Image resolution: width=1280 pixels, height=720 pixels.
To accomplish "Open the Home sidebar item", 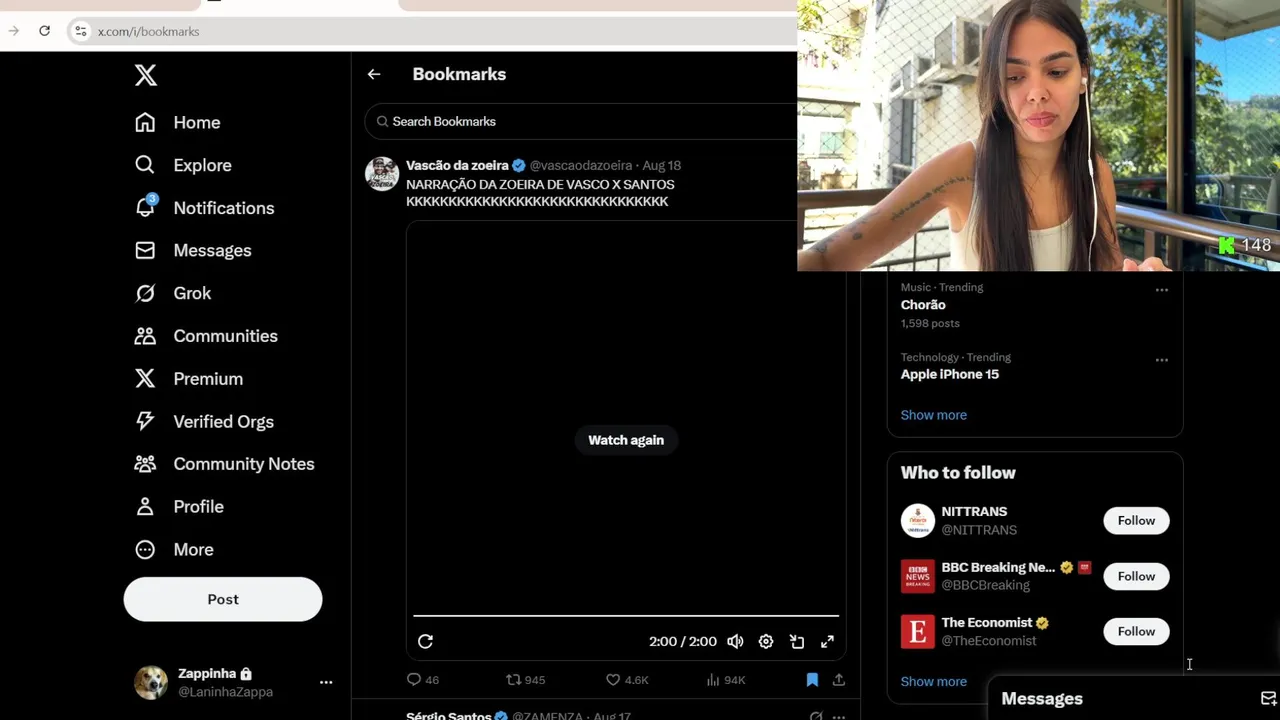I will click(x=178, y=122).
